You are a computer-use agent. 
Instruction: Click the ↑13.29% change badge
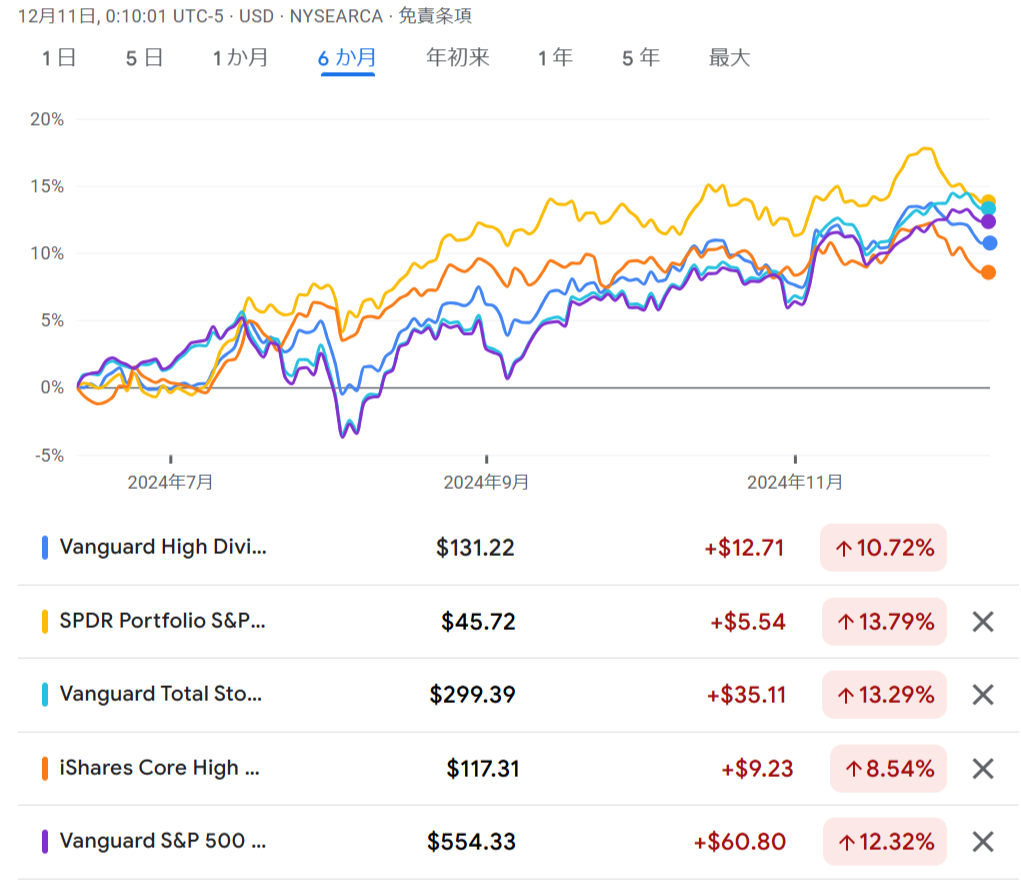click(x=884, y=695)
